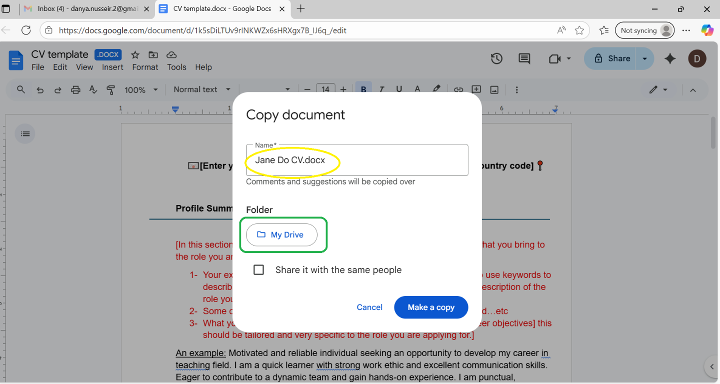This screenshot has height=384, width=720.
Task: Open the editing mode pencil dropdown
Action: tap(658, 90)
